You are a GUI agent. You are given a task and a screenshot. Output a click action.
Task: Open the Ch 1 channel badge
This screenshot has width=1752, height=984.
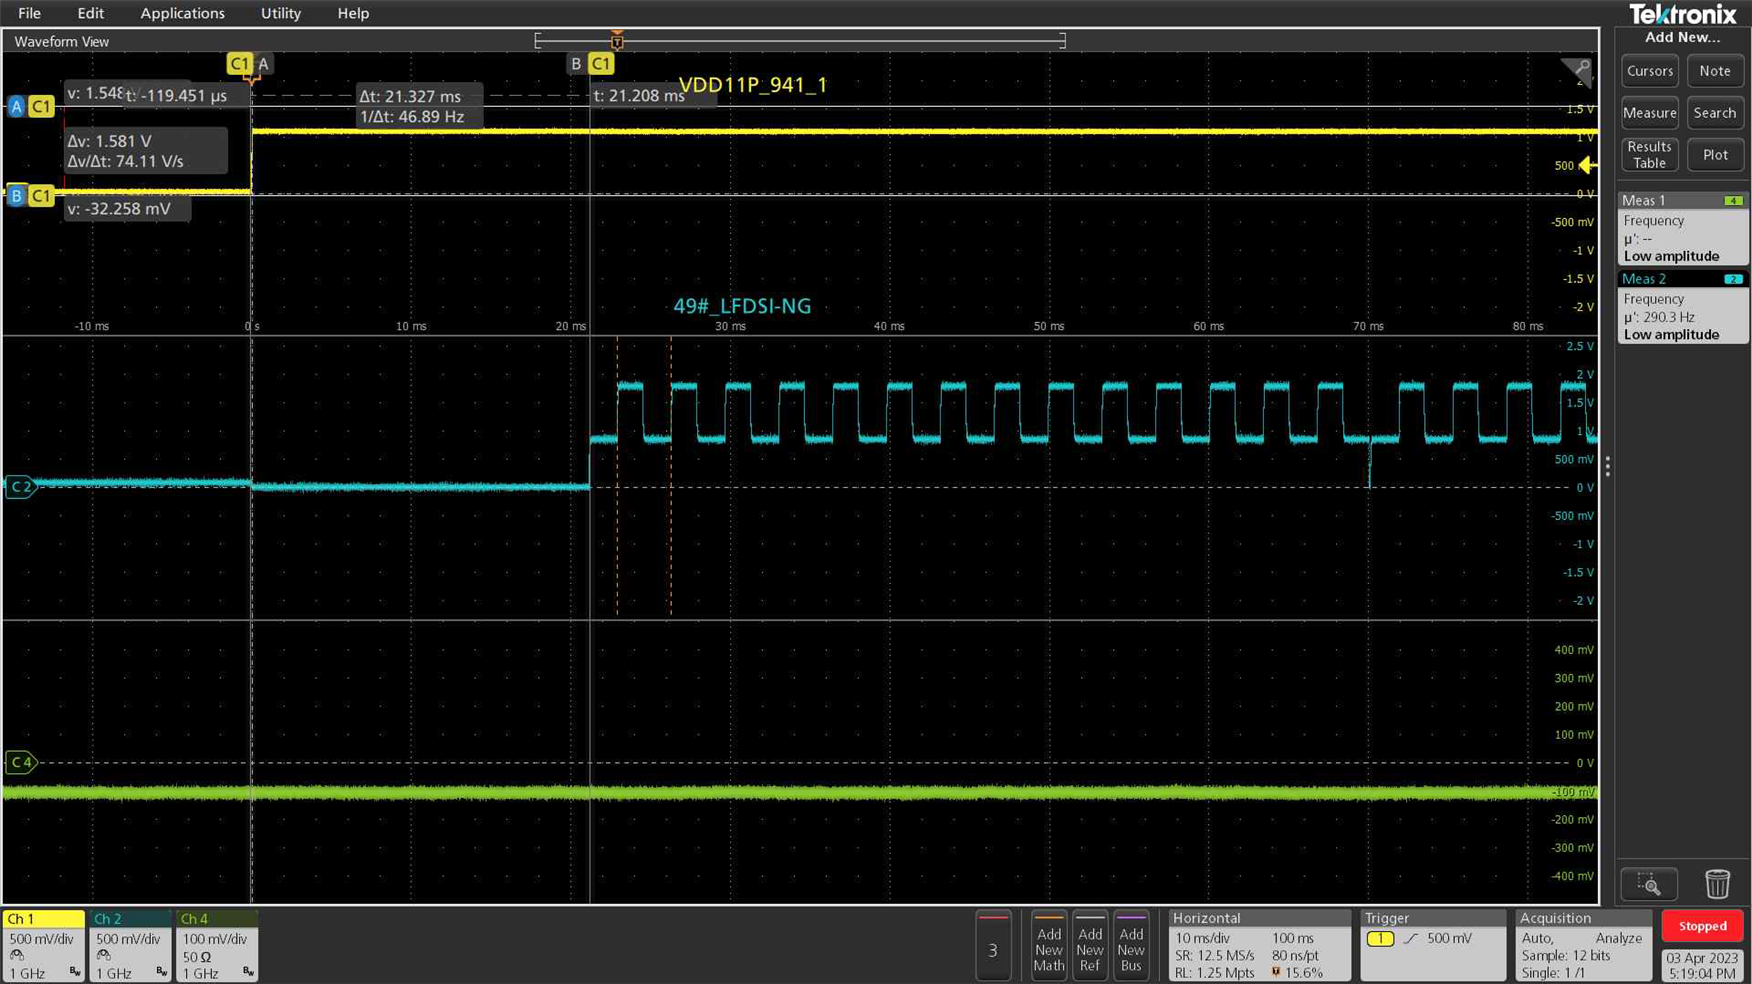(x=43, y=945)
